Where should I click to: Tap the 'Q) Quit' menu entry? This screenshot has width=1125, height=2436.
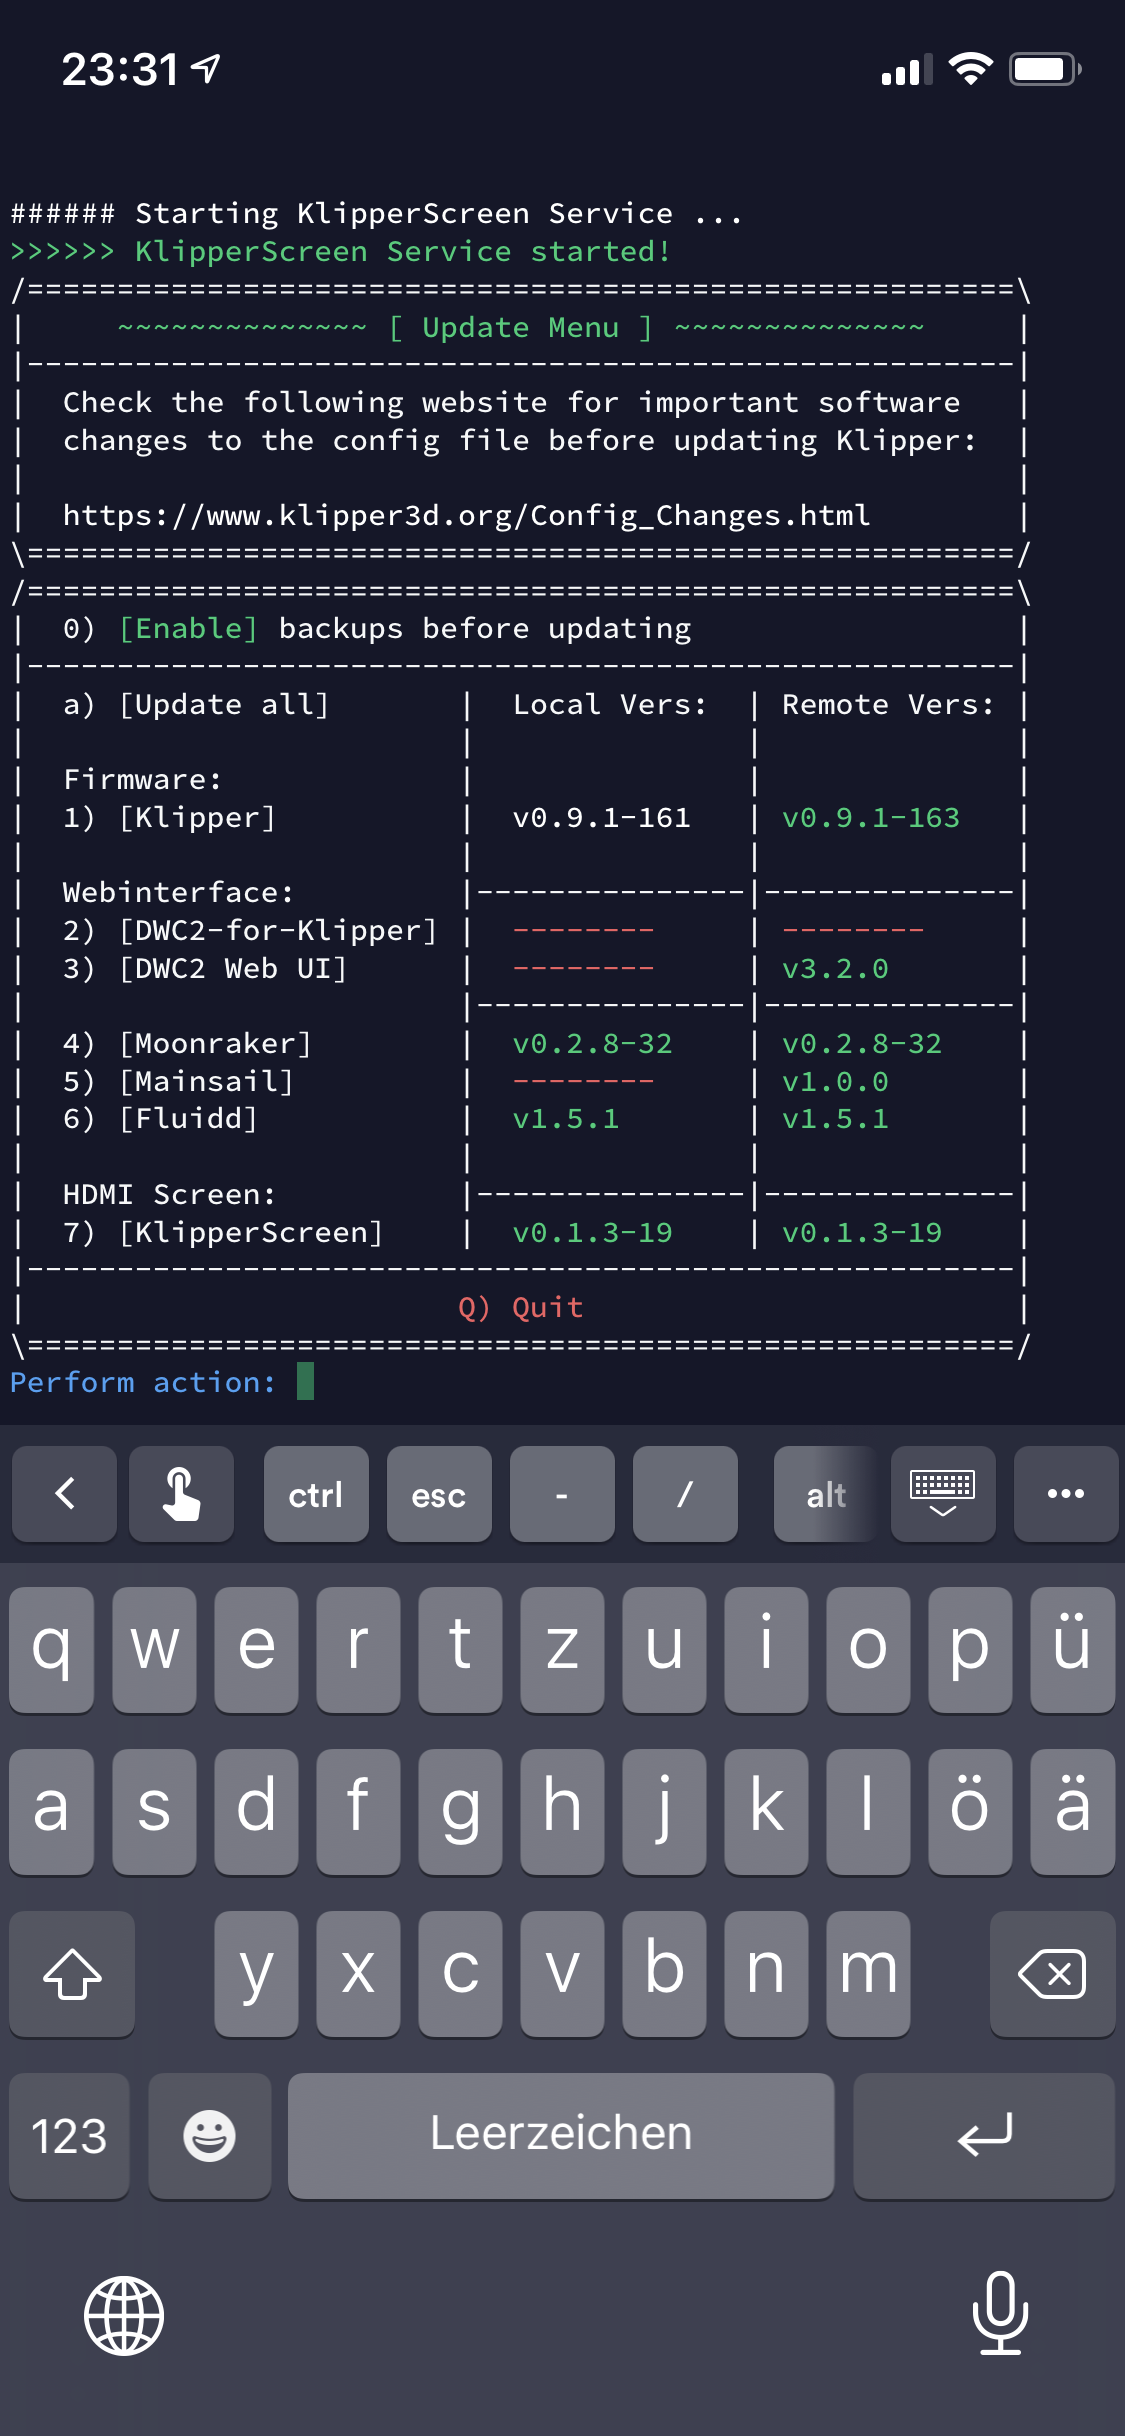[x=521, y=1307]
